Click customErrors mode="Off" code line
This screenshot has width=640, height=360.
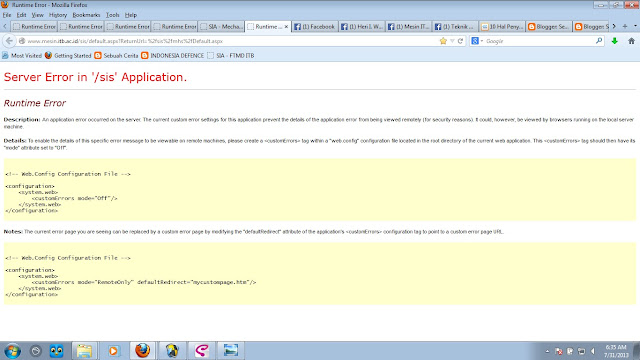click(75, 198)
